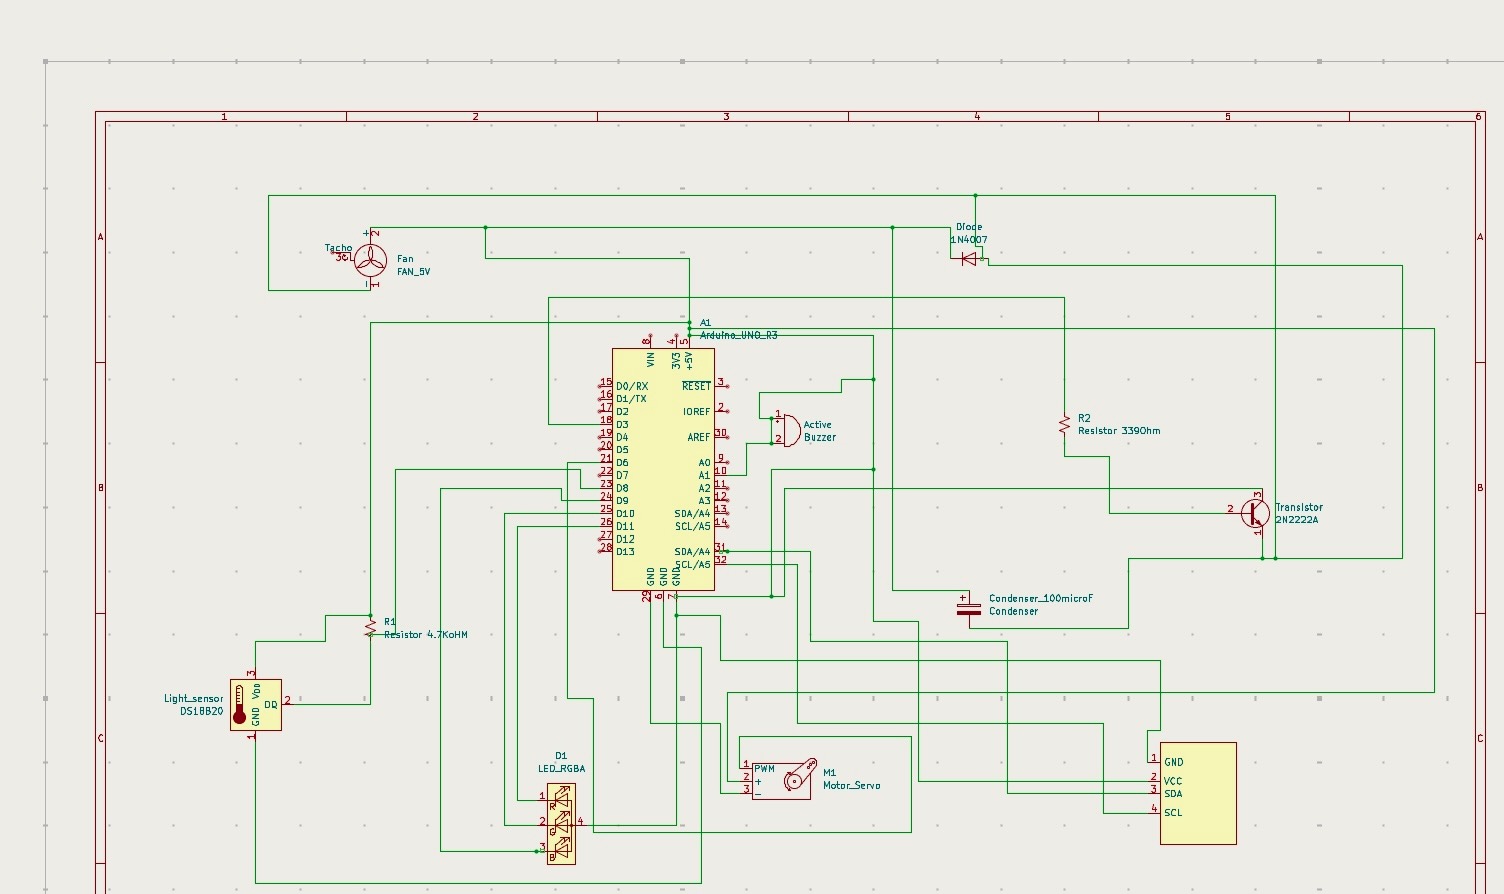Screen dimensions: 1504x894
Task: Select the AREF pin on the Arduino
Action: [698, 437]
